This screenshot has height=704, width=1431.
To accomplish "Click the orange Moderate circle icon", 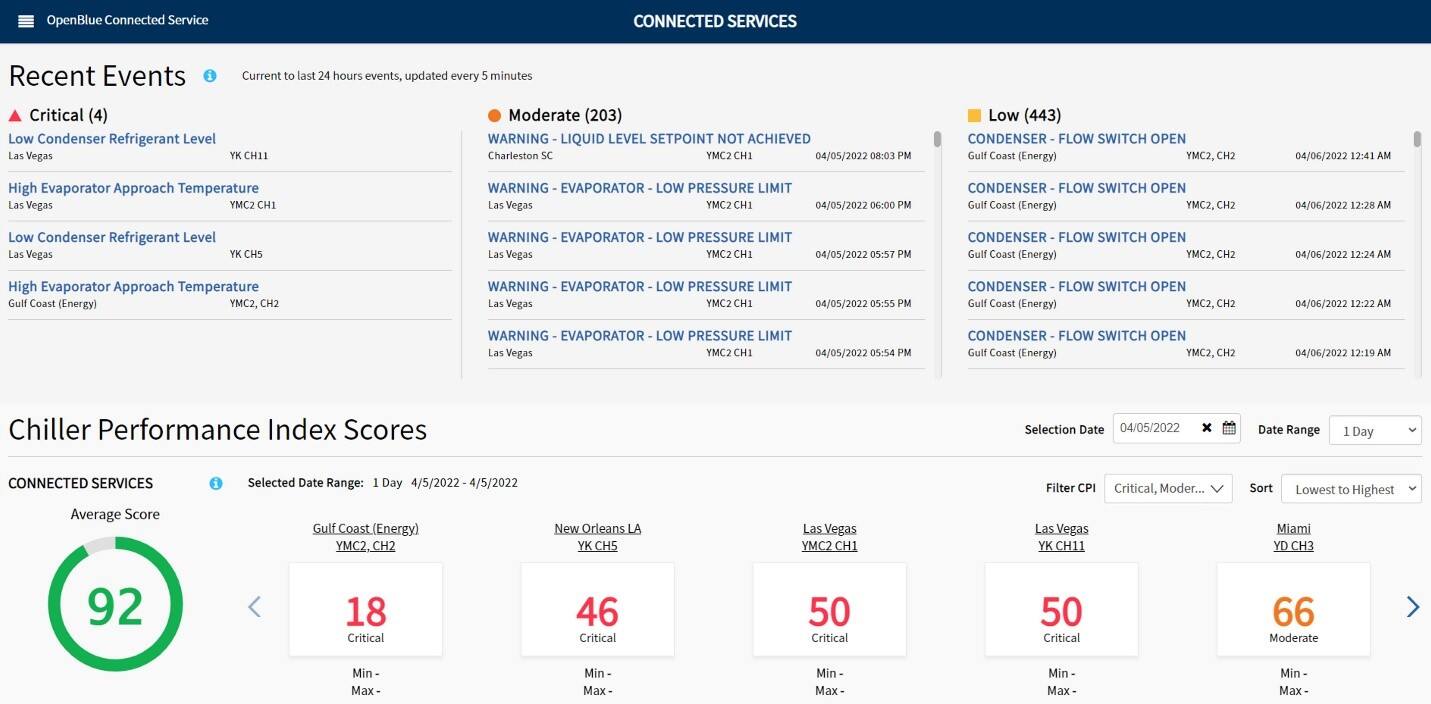I will point(494,115).
